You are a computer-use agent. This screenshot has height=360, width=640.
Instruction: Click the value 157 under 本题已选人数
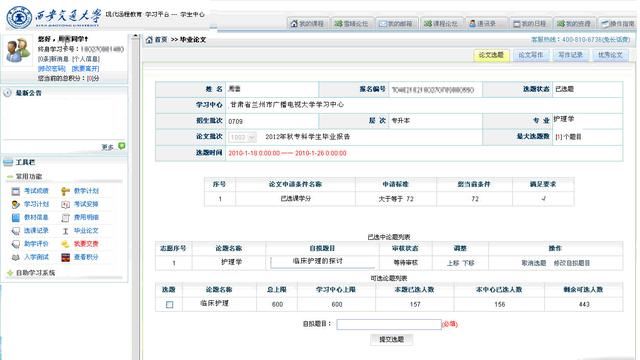click(x=415, y=304)
